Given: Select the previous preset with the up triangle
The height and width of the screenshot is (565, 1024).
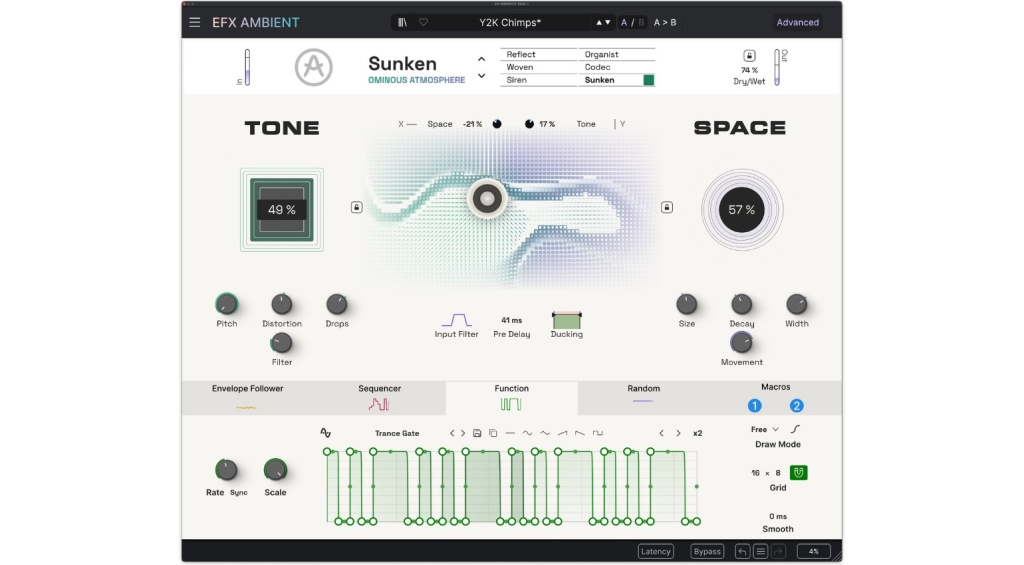Looking at the screenshot, I should click(x=599, y=22).
